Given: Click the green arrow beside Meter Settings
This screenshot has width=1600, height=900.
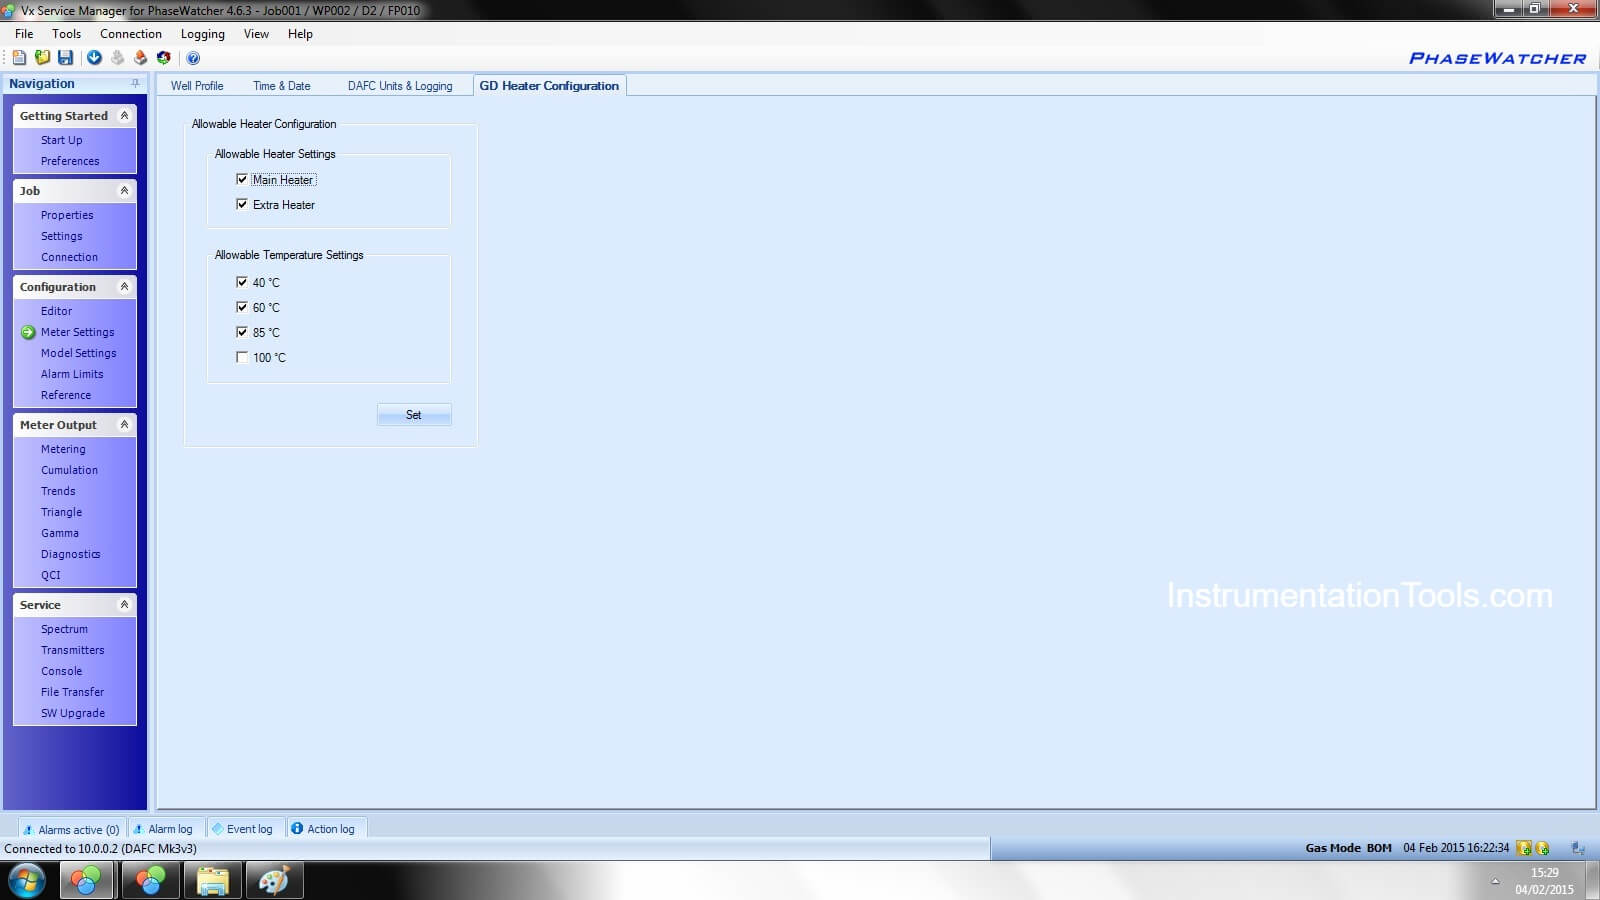Looking at the screenshot, I should (x=28, y=332).
